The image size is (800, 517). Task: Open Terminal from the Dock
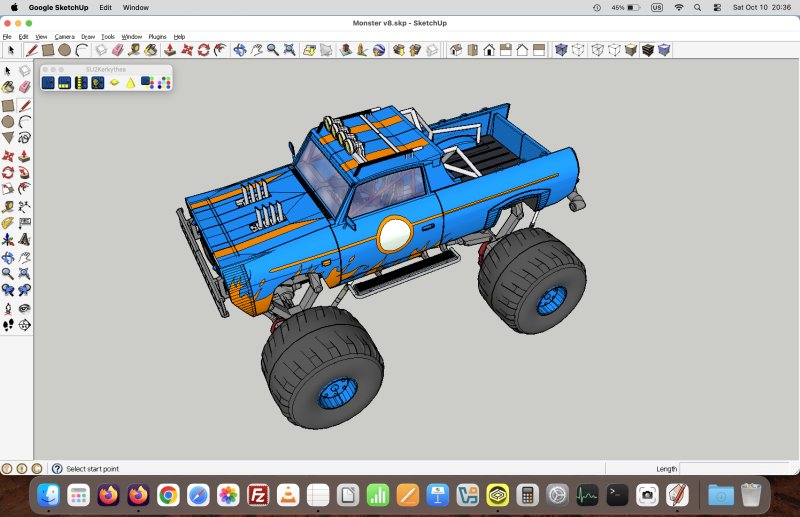coord(617,495)
